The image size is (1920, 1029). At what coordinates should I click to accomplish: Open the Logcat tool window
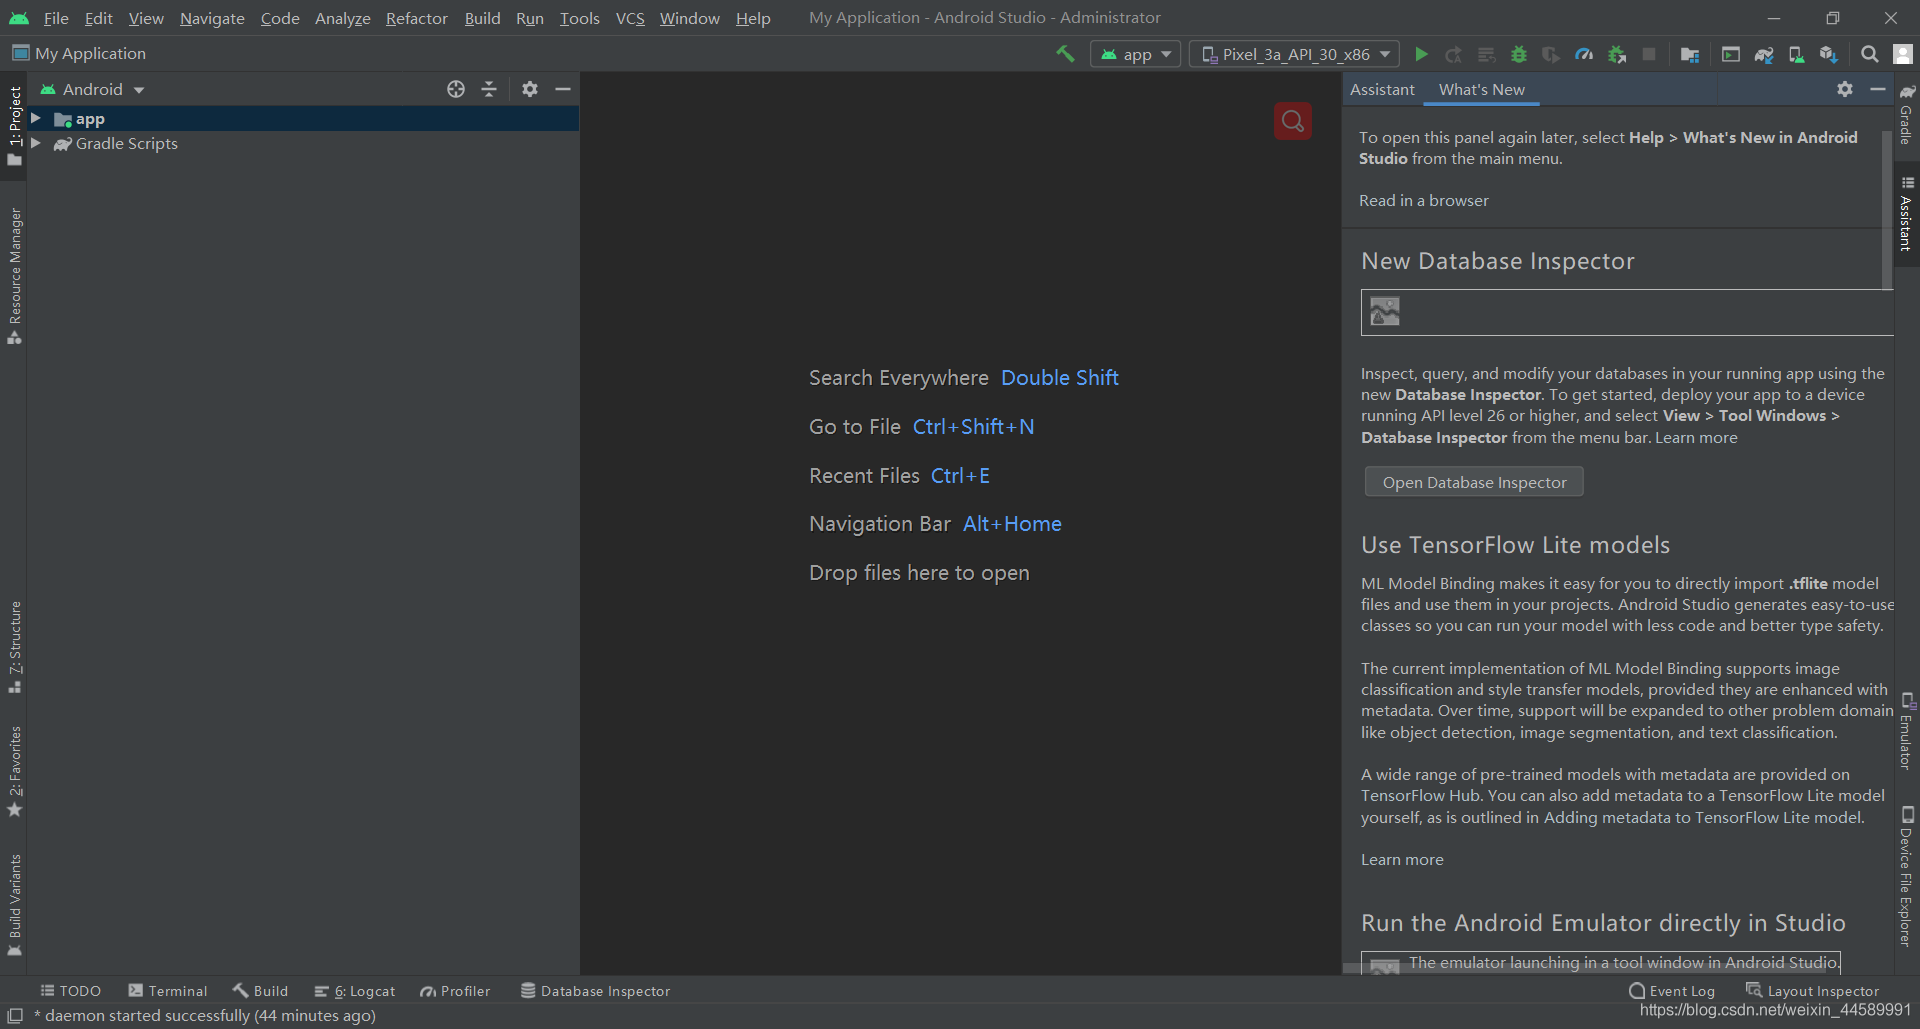[355, 991]
